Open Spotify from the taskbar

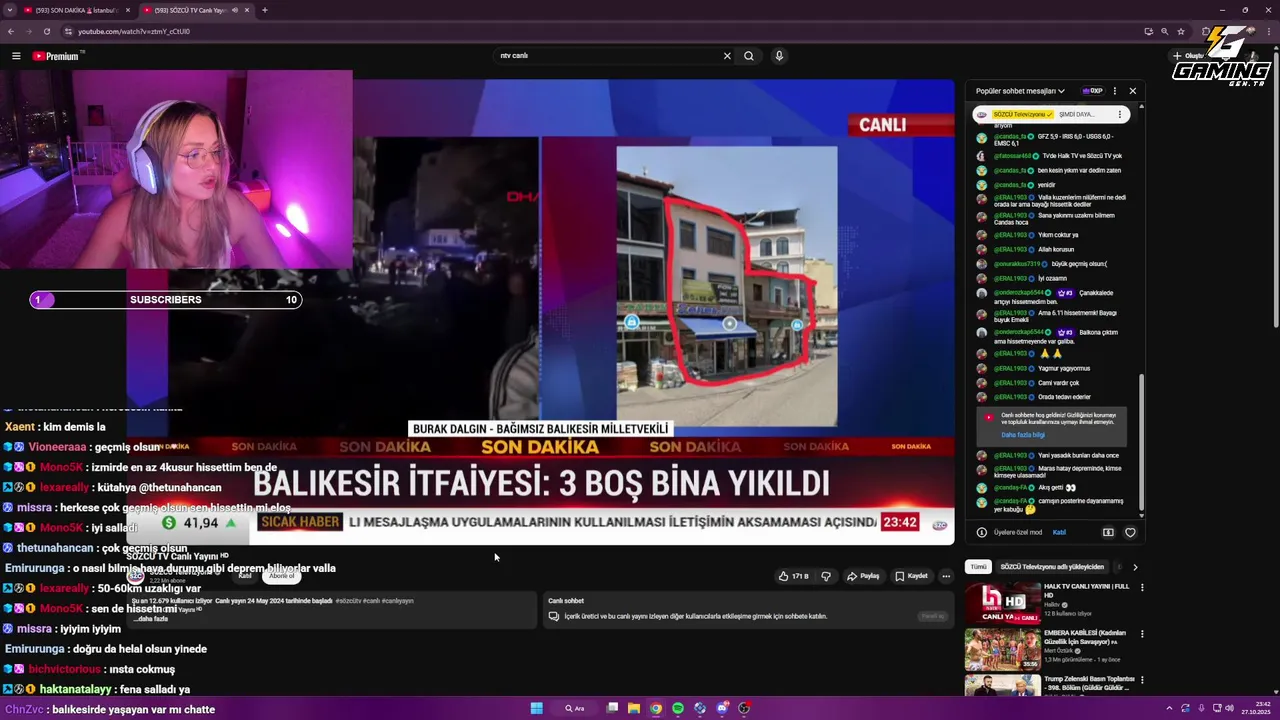coord(678,708)
